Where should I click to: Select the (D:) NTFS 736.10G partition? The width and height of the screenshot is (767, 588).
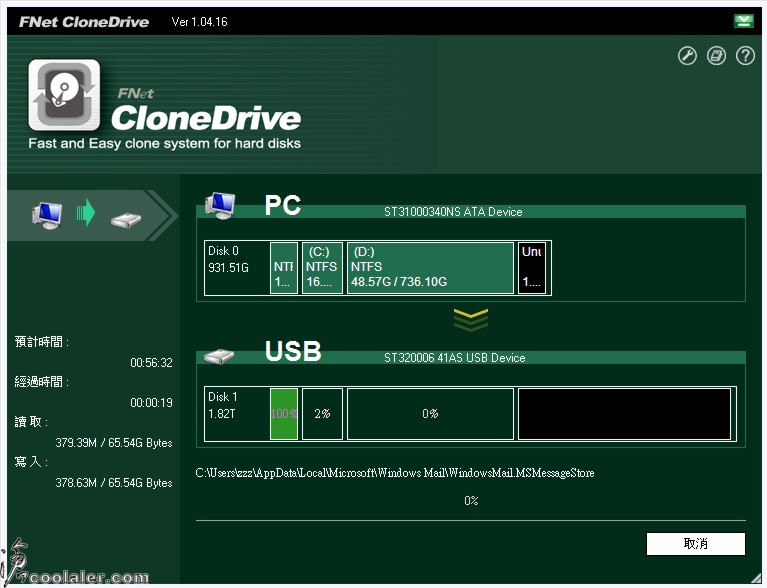pos(430,268)
